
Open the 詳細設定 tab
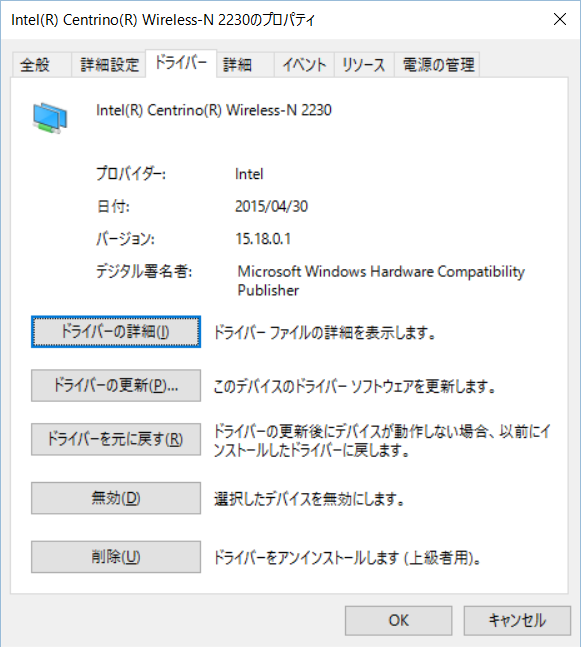(109, 65)
